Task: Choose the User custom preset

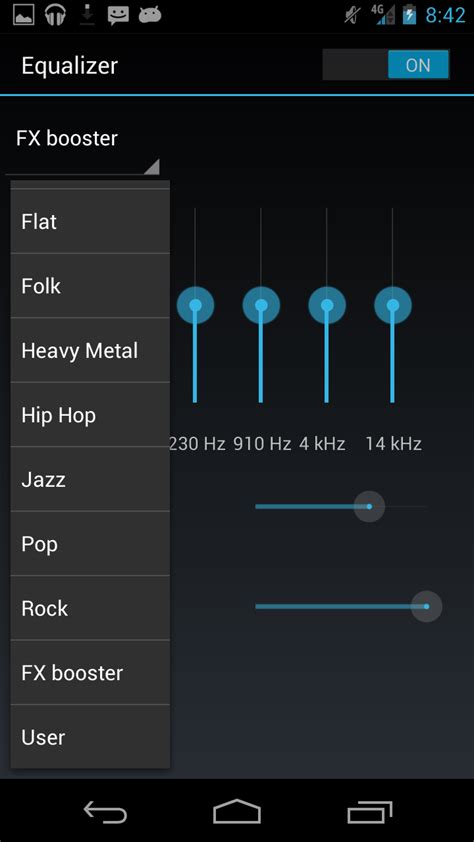Action: pos(90,737)
